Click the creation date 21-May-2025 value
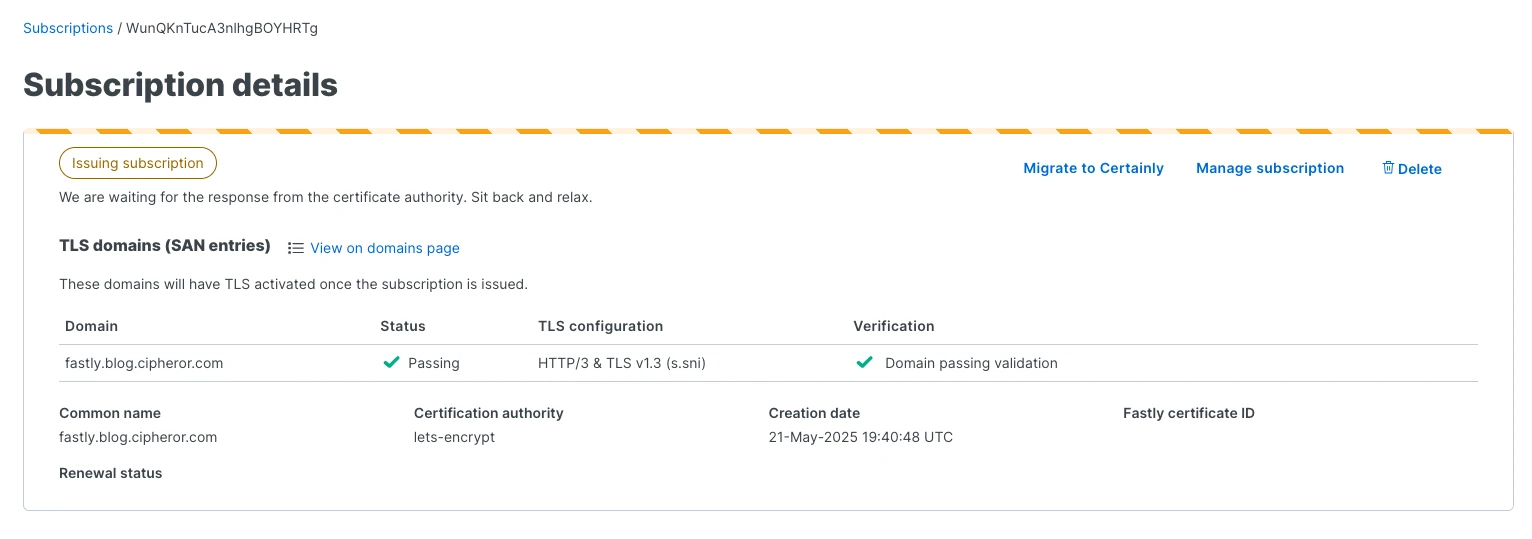 [860, 437]
